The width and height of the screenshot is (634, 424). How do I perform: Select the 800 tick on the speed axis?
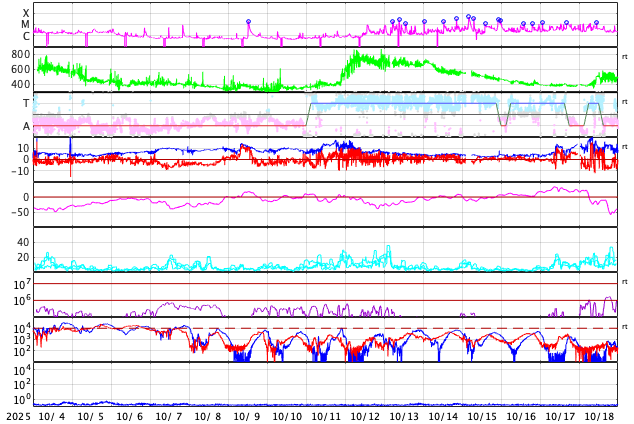tap(21, 54)
